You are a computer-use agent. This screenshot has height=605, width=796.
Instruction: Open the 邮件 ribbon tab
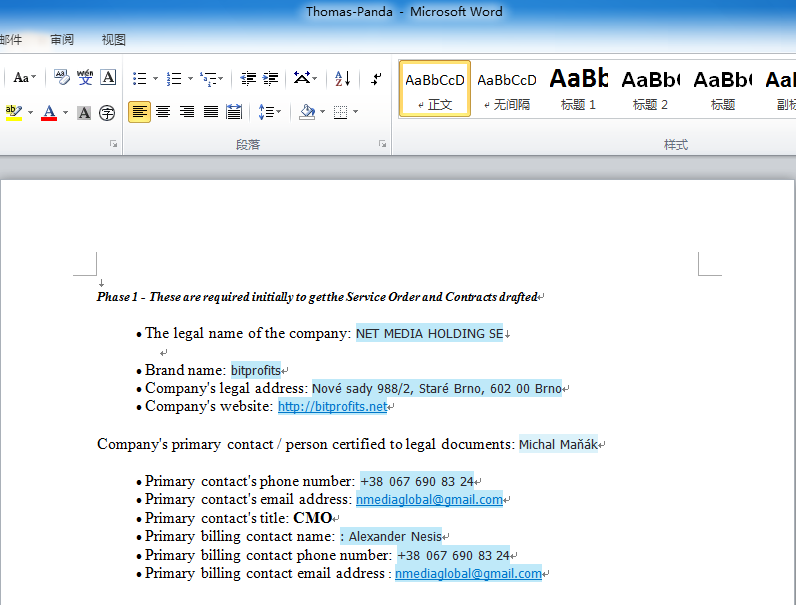[x=11, y=40]
